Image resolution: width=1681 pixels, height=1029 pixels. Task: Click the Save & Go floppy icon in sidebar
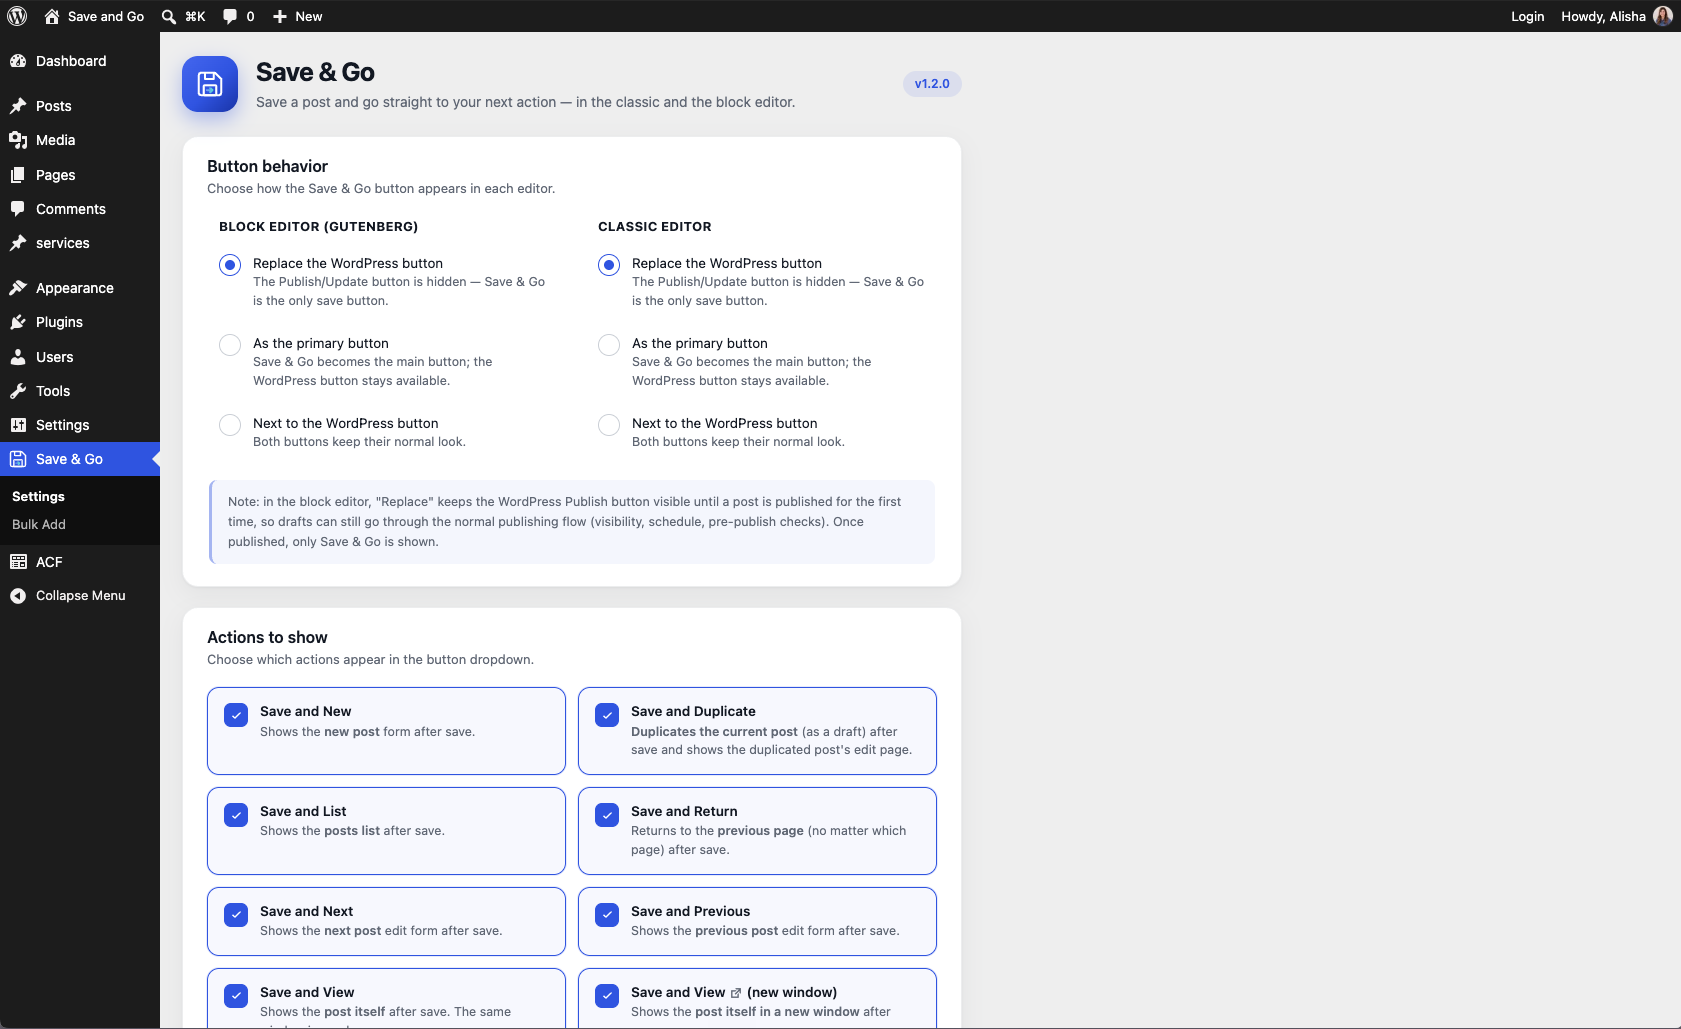(18, 459)
